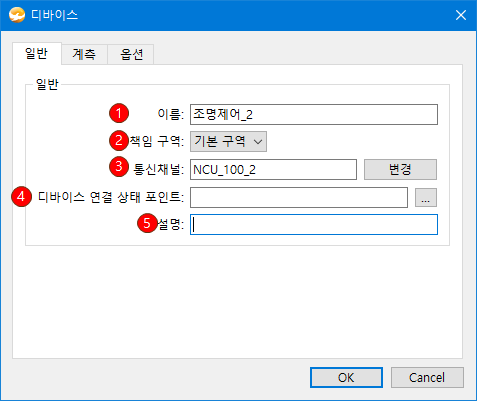Click the Cancel button

pos(427,378)
